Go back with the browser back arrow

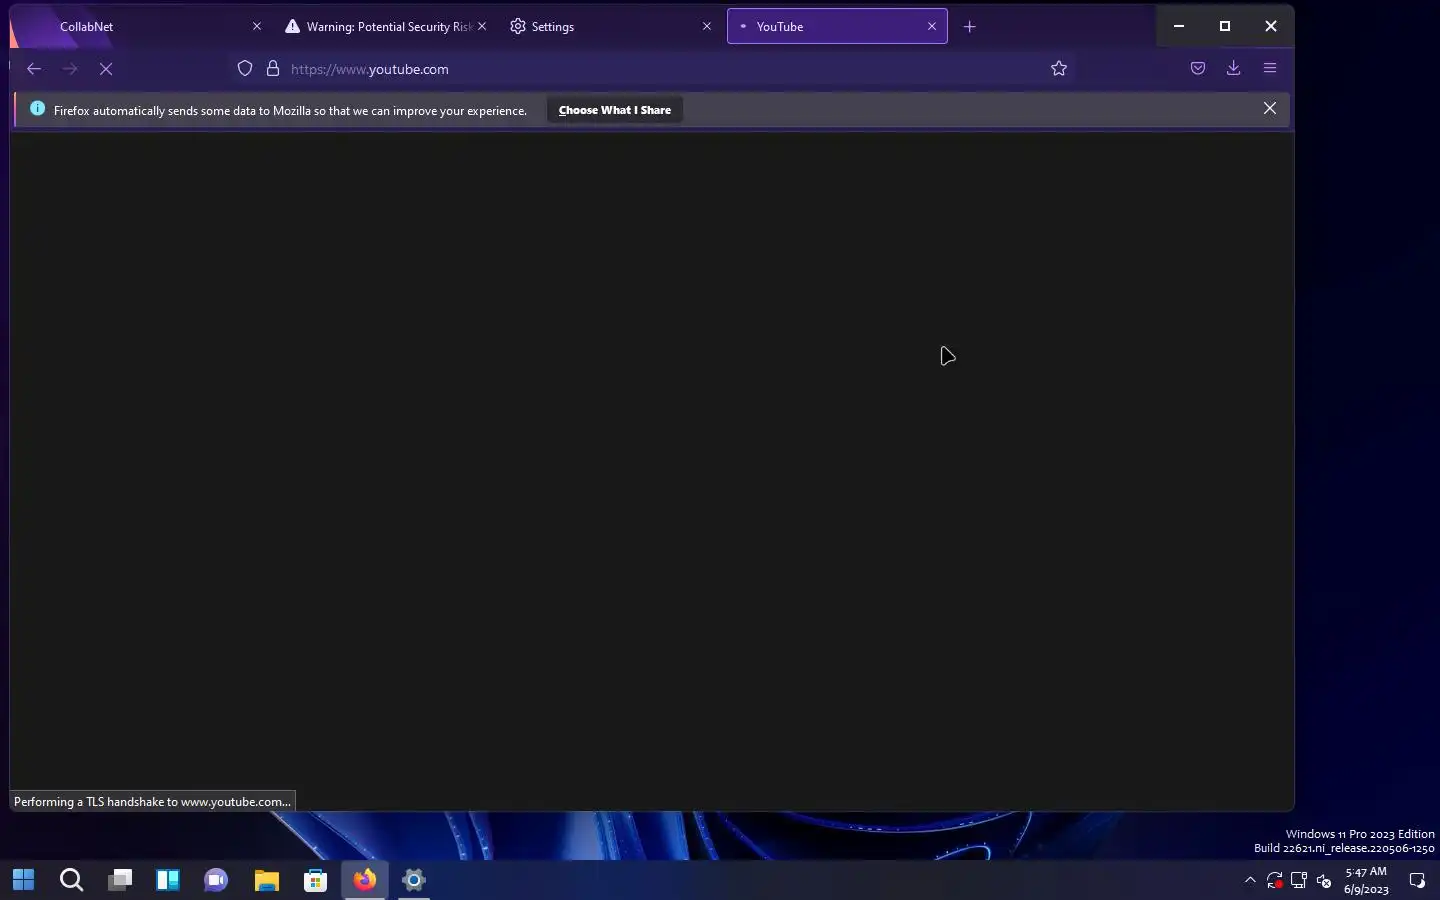point(34,69)
